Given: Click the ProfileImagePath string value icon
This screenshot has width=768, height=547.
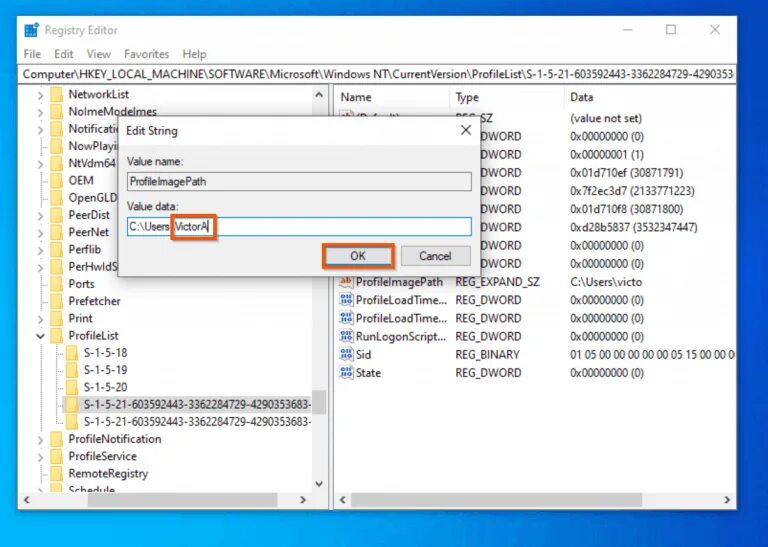Looking at the screenshot, I should [x=346, y=282].
